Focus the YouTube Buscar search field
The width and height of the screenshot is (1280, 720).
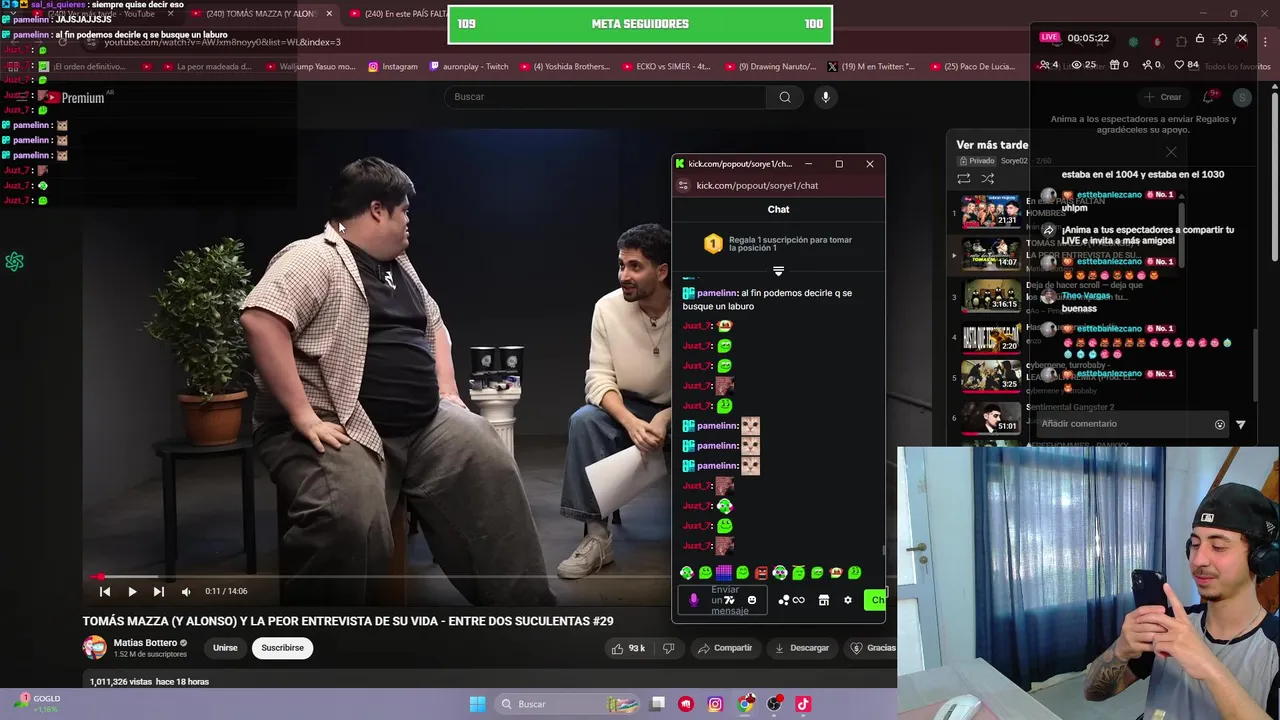pos(605,97)
